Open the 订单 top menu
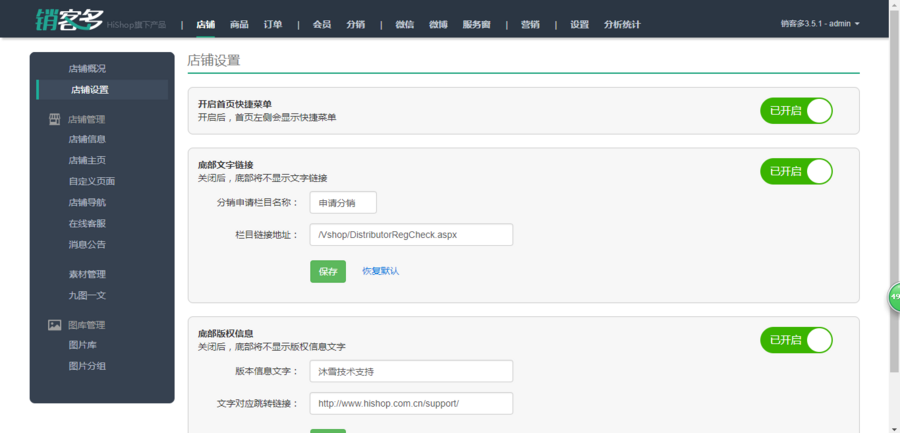This screenshot has width=900, height=433. [273, 25]
